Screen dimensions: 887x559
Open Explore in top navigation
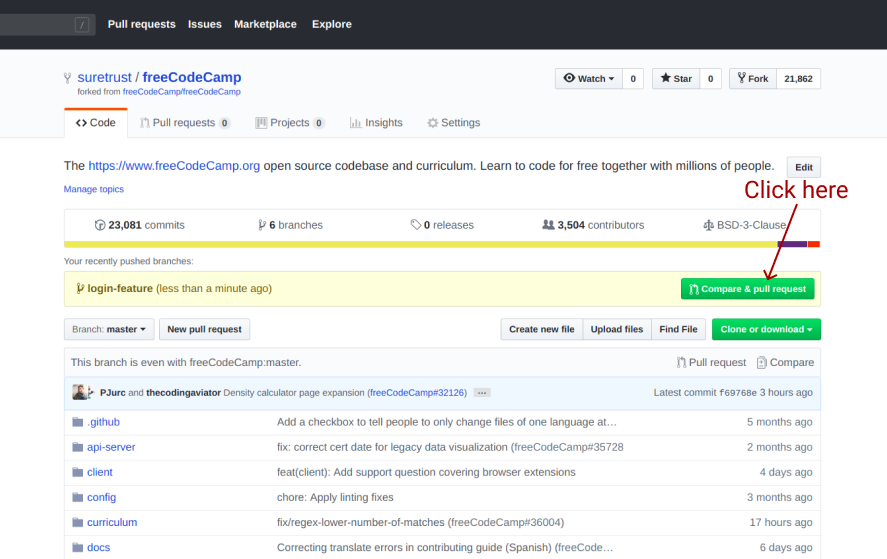331,24
